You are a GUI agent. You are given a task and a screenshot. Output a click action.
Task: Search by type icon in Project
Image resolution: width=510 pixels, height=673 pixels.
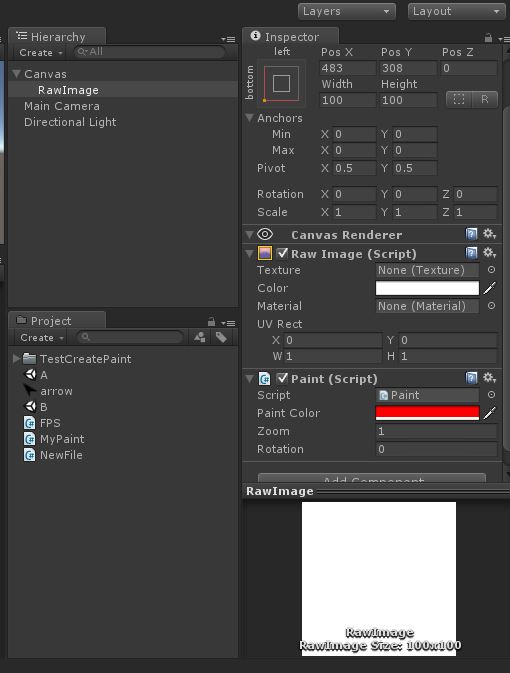(x=200, y=337)
